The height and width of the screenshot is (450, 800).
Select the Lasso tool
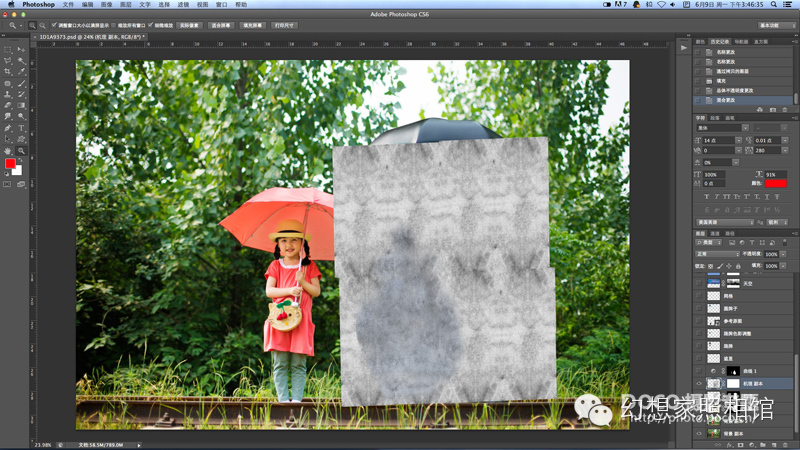pos(8,61)
